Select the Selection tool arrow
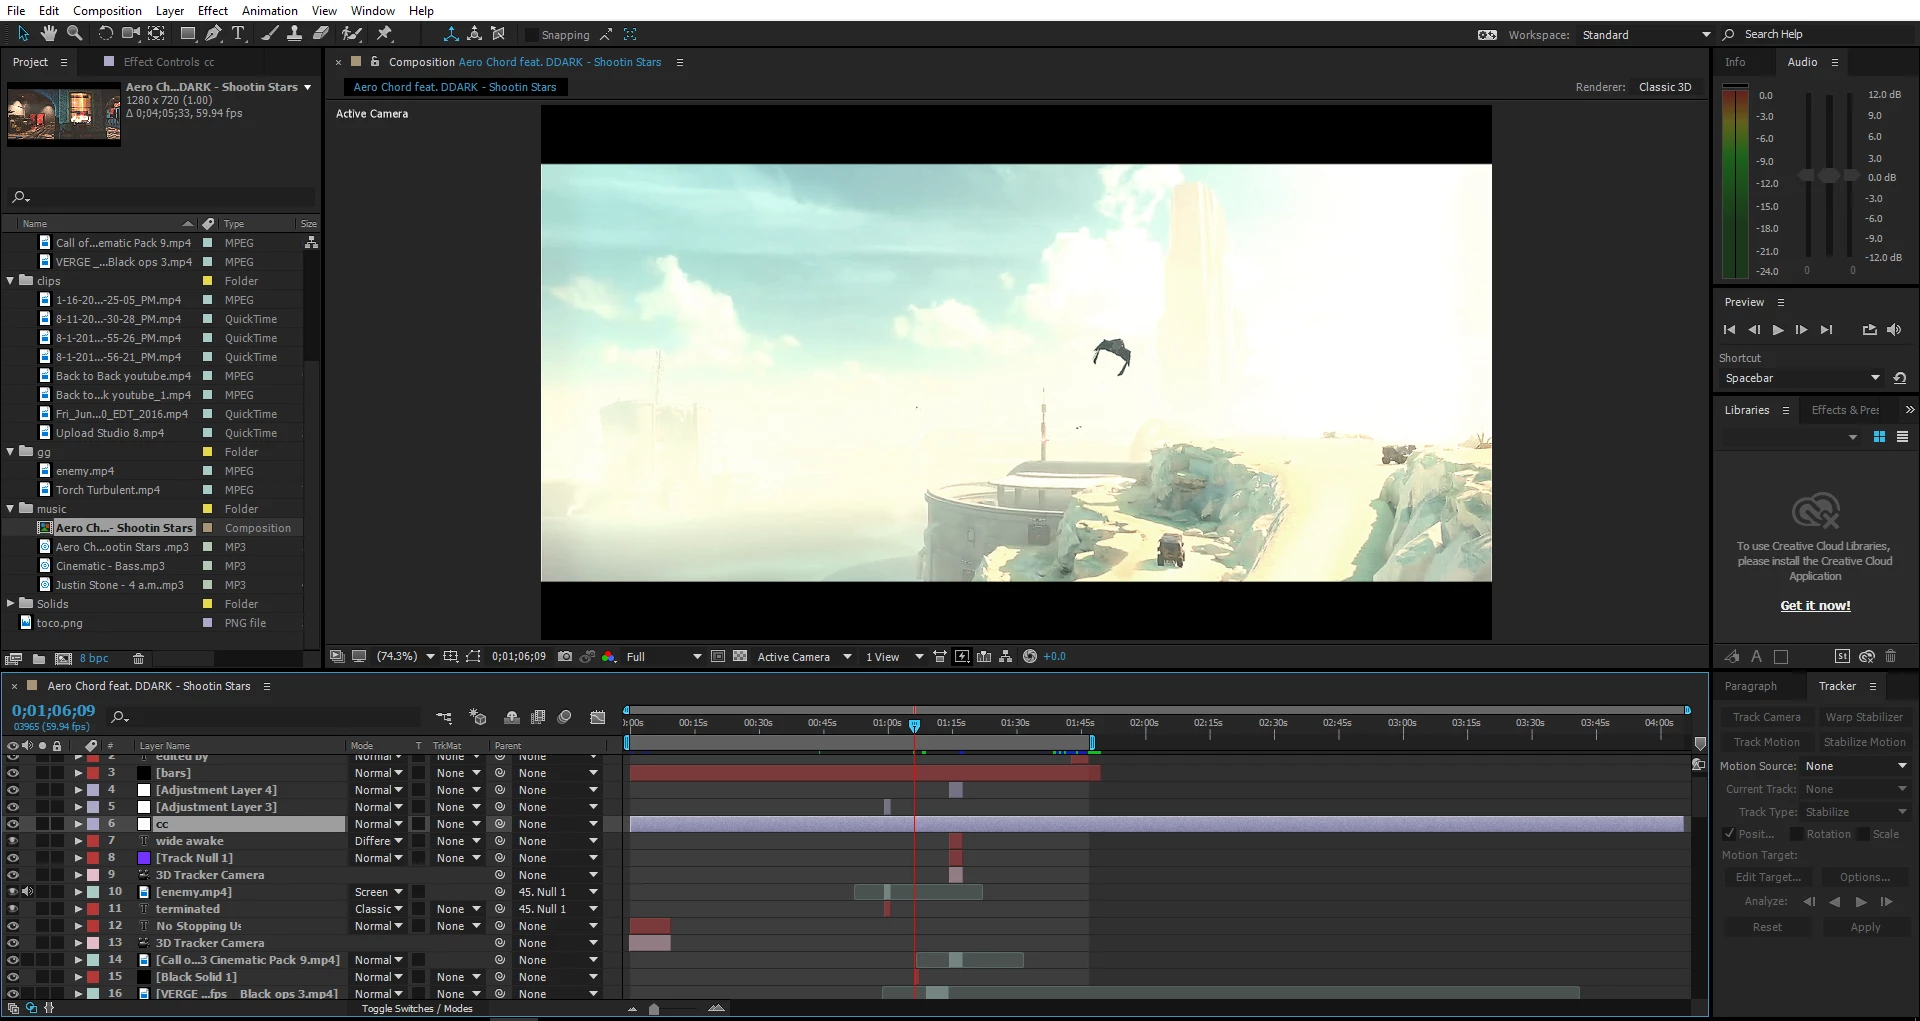Viewport: 1920px width, 1021px height. click(x=24, y=34)
